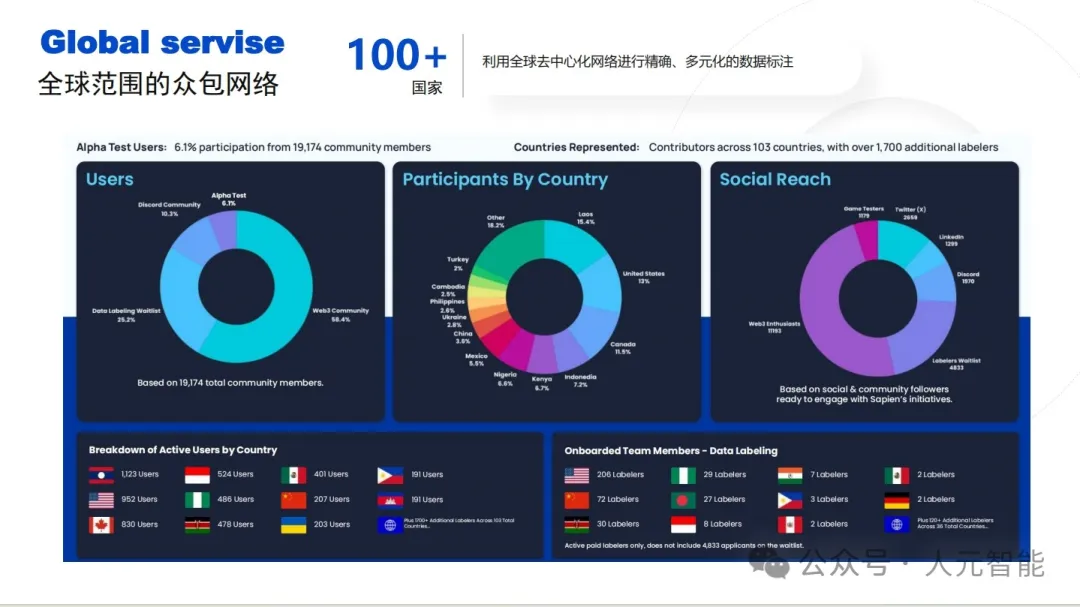Click Breakdown of Active Users by Country heading
Image resolution: width=1080 pixels, height=607 pixels.
pos(183,450)
